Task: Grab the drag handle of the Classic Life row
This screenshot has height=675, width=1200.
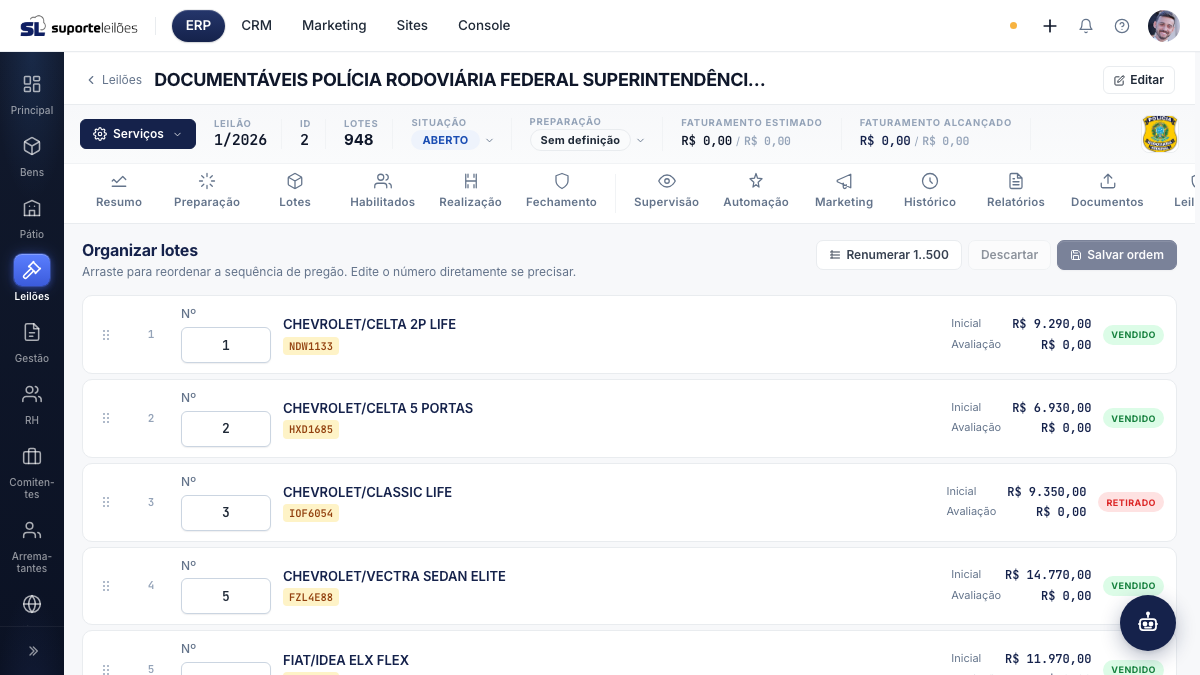Action: pos(106,502)
